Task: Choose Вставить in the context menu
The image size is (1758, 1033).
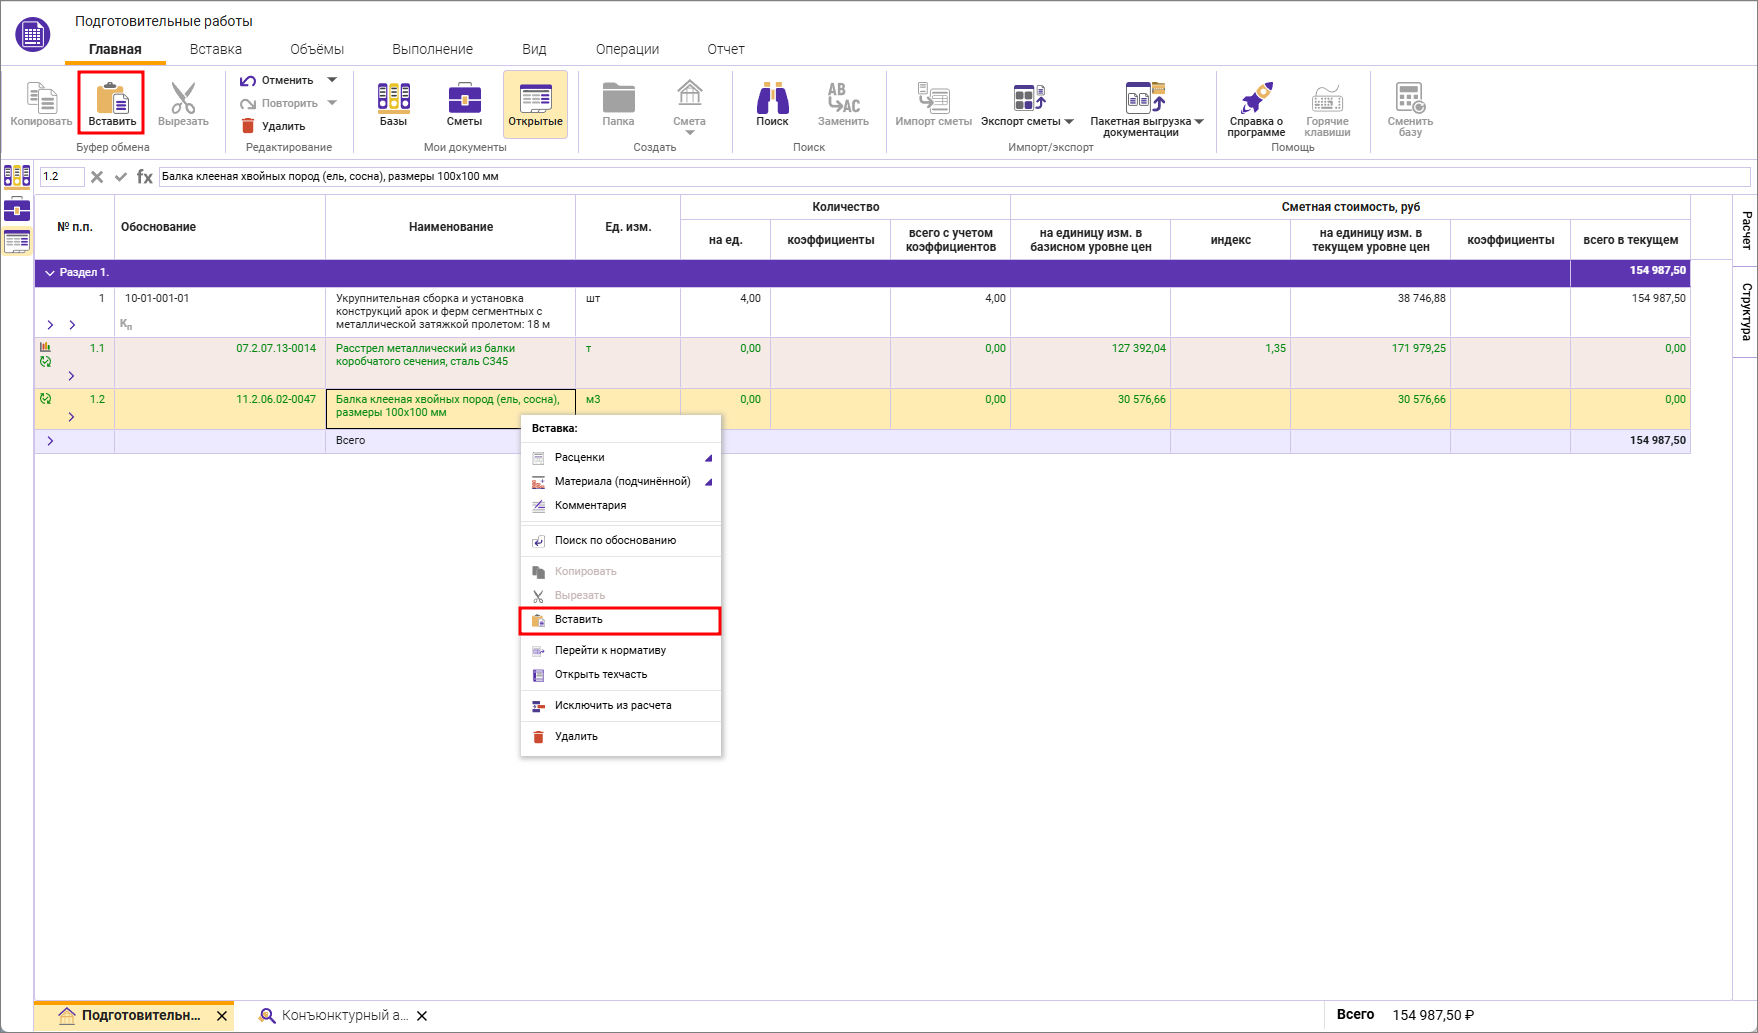Action: pyautogui.click(x=579, y=620)
